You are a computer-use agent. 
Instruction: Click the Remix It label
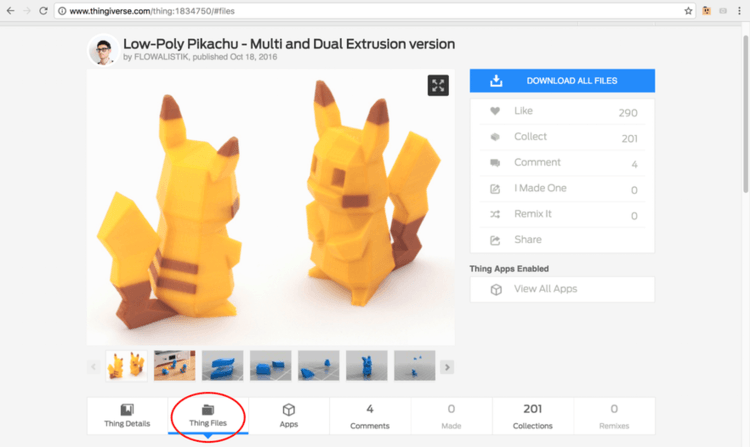pos(532,214)
